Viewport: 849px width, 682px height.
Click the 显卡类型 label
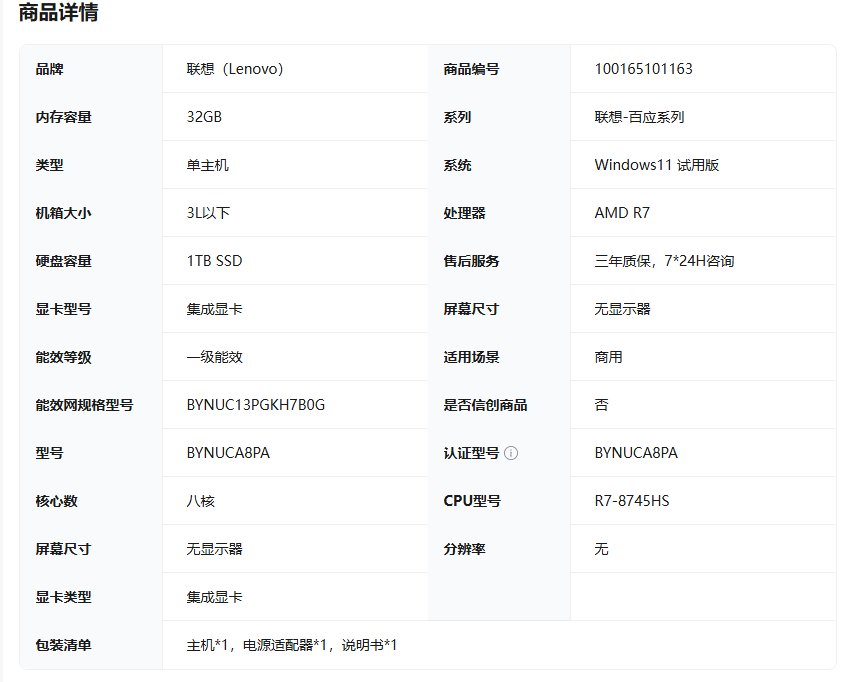(63, 598)
